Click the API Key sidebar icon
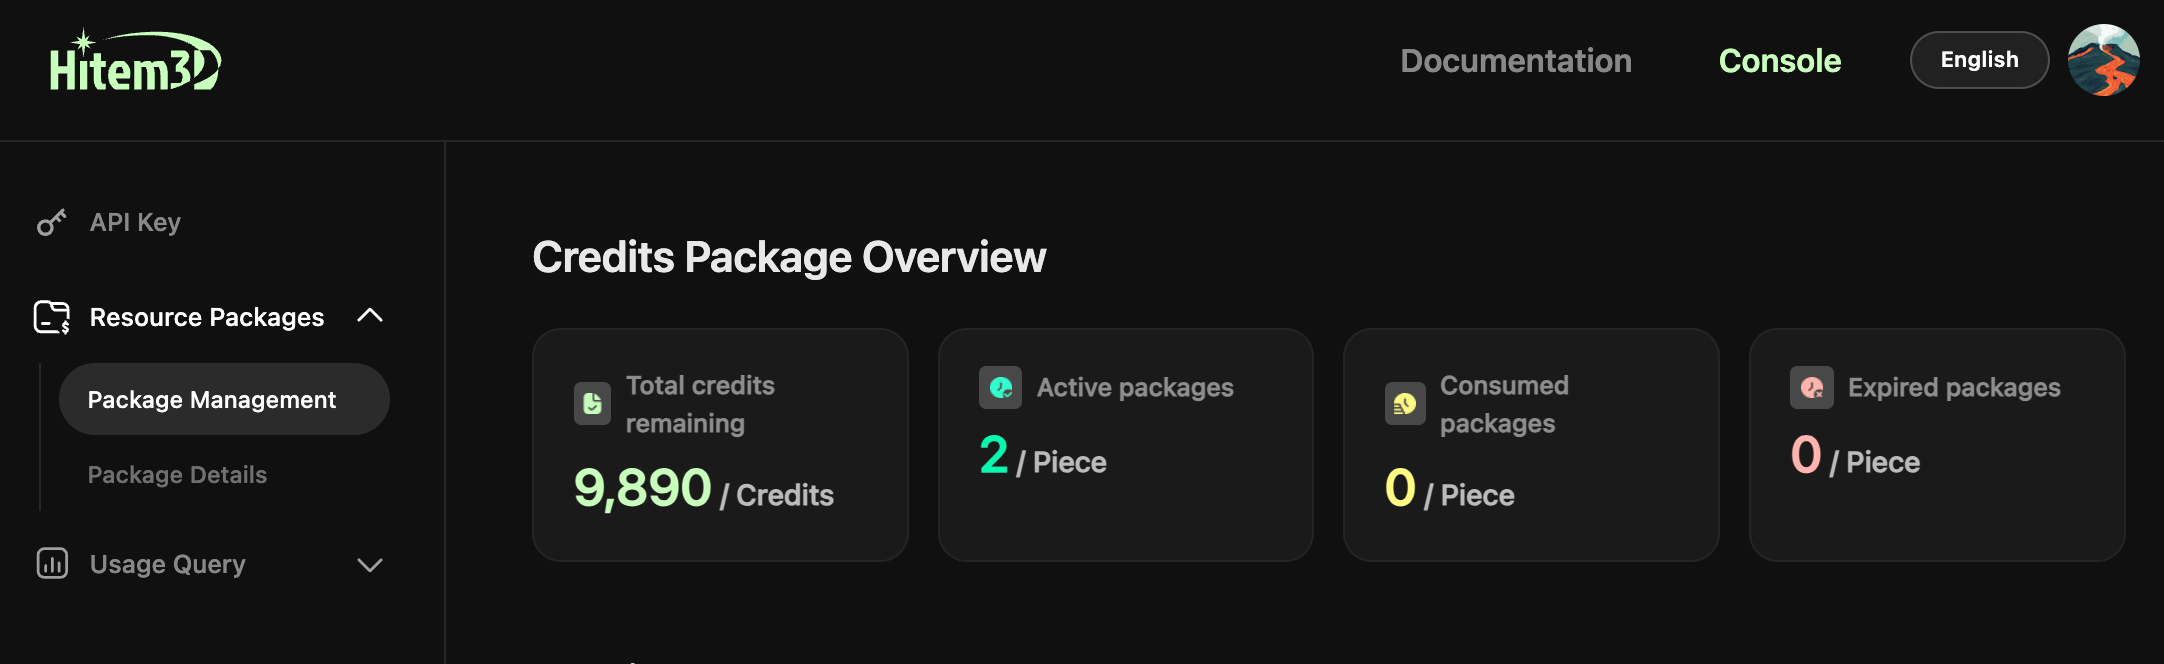The width and height of the screenshot is (2164, 664). coord(51,222)
